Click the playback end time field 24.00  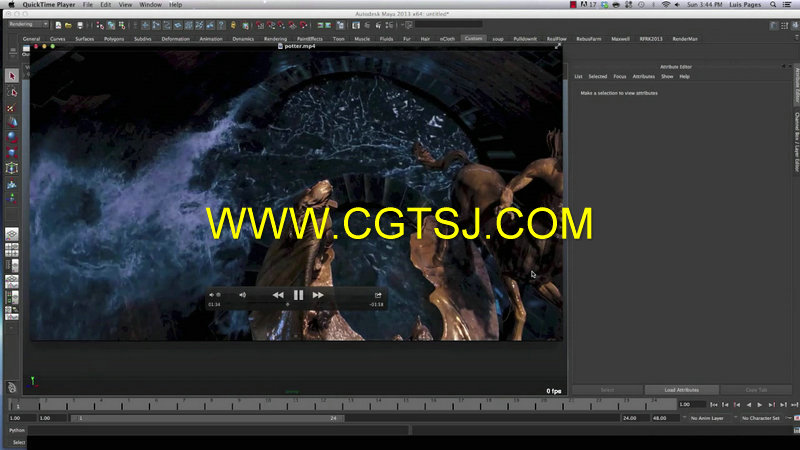(634, 418)
